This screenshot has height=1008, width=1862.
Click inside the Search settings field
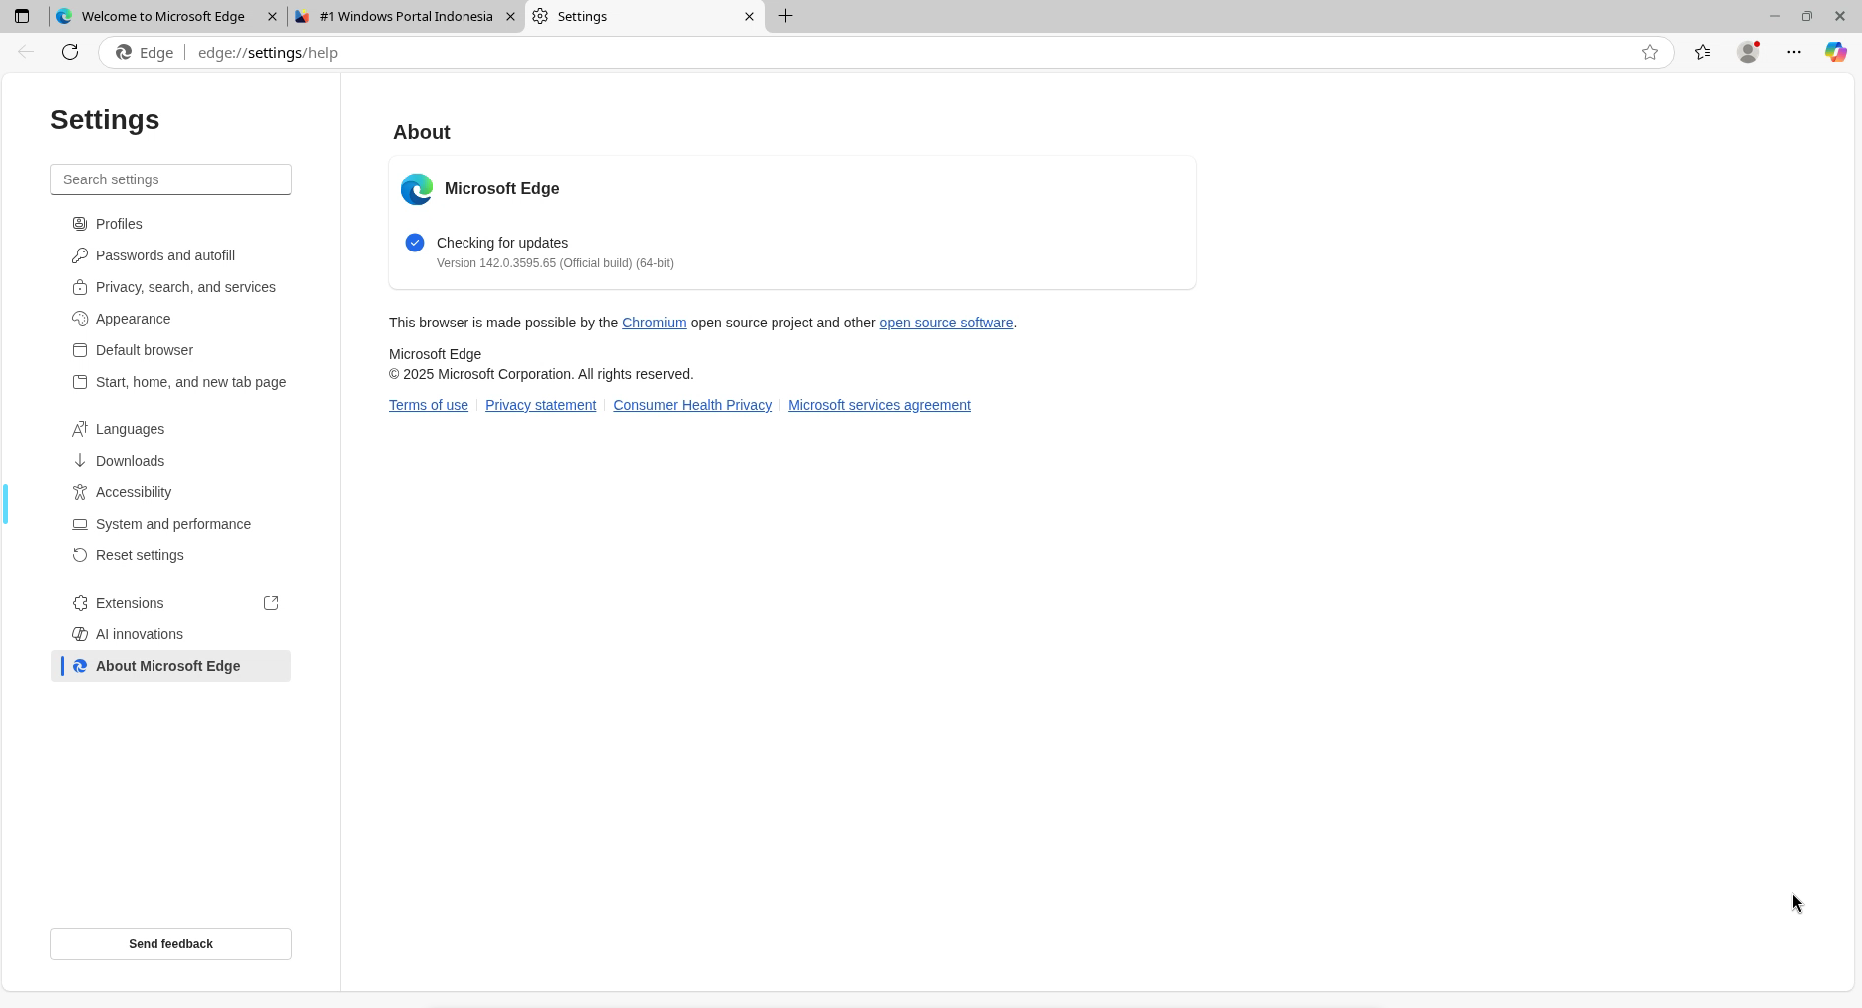(x=170, y=179)
